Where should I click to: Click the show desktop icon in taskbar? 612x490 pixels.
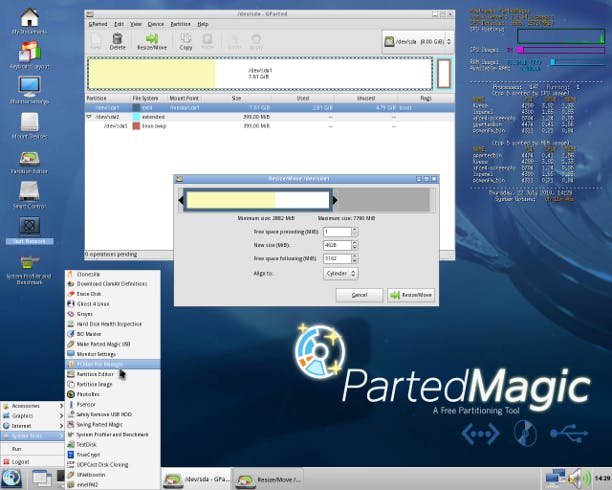tap(42, 479)
